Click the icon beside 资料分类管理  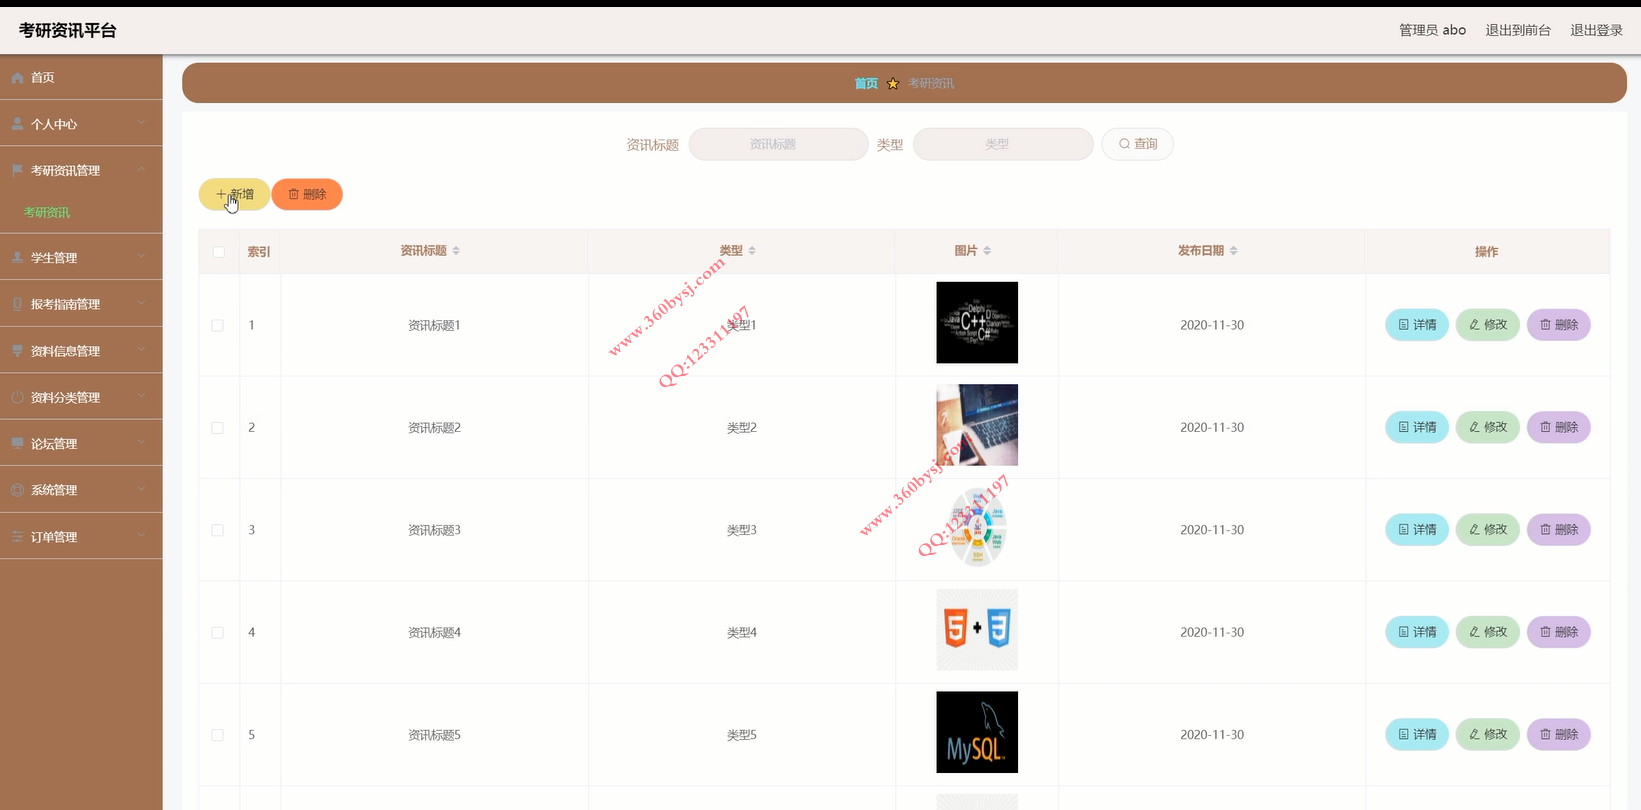(17, 397)
